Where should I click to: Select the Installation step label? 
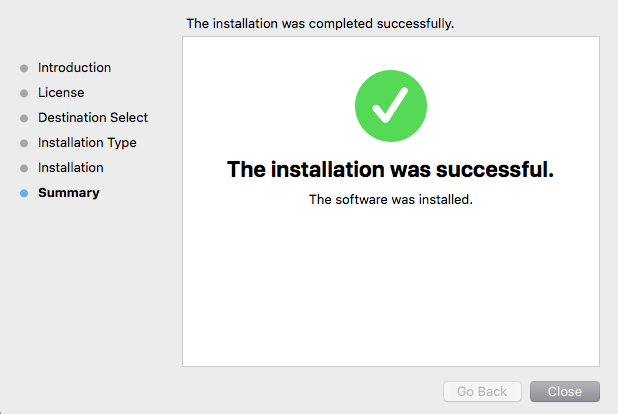click(x=70, y=168)
